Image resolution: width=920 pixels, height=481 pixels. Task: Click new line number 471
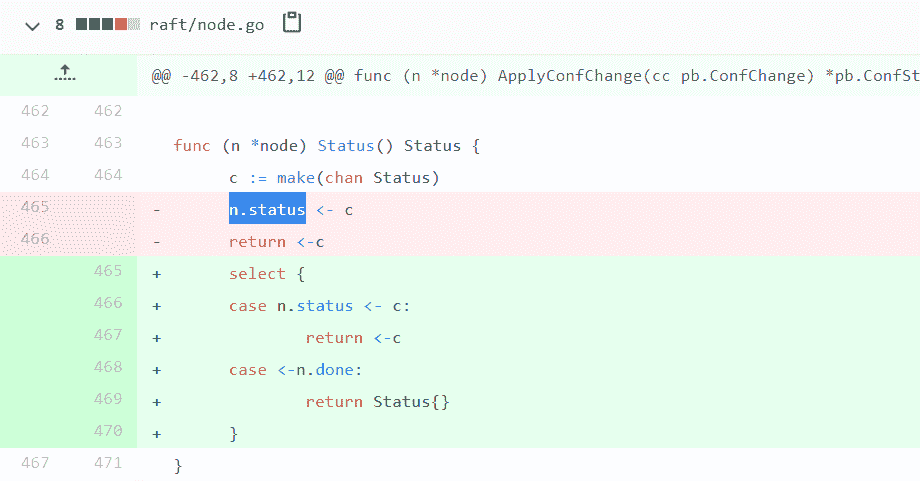point(107,463)
